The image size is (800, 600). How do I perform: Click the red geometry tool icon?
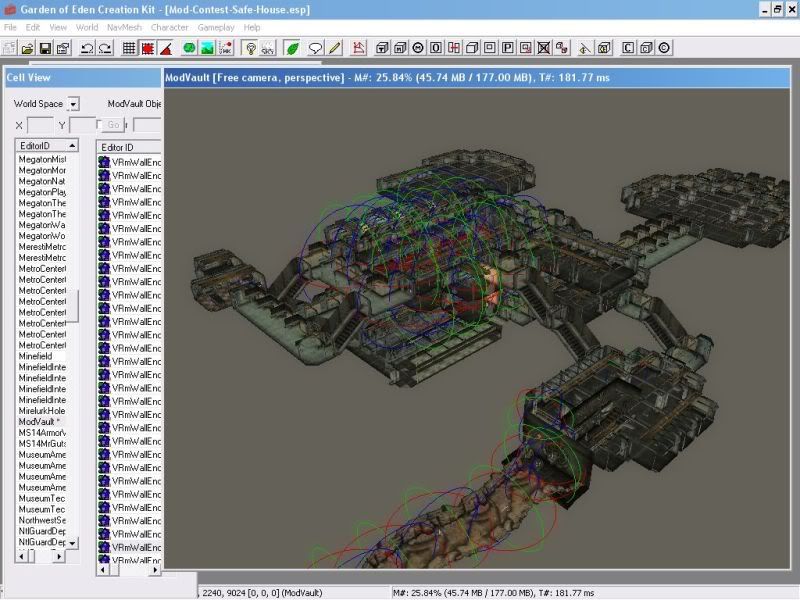pos(359,48)
